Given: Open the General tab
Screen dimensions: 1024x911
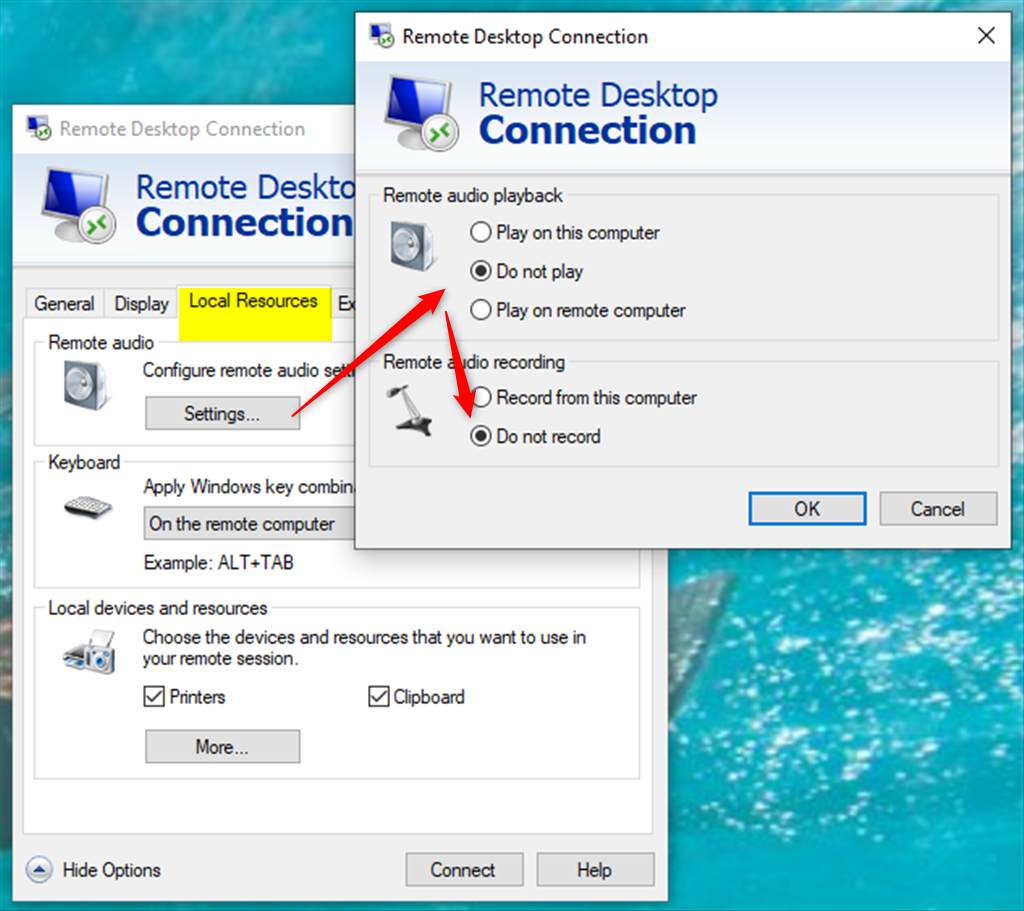Looking at the screenshot, I should click(x=64, y=304).
